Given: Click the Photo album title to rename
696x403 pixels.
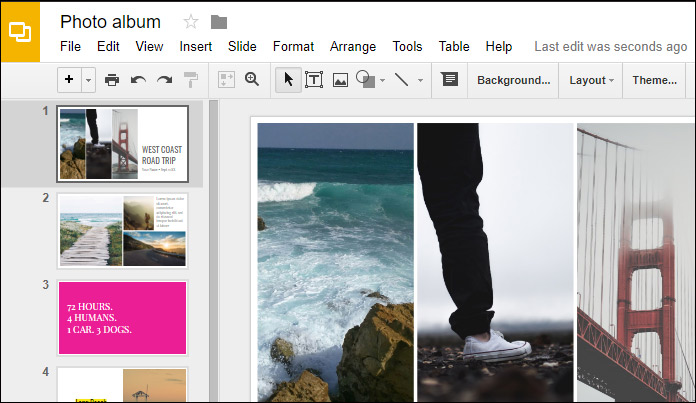Looking at the screenshot, I should point(111,22).
